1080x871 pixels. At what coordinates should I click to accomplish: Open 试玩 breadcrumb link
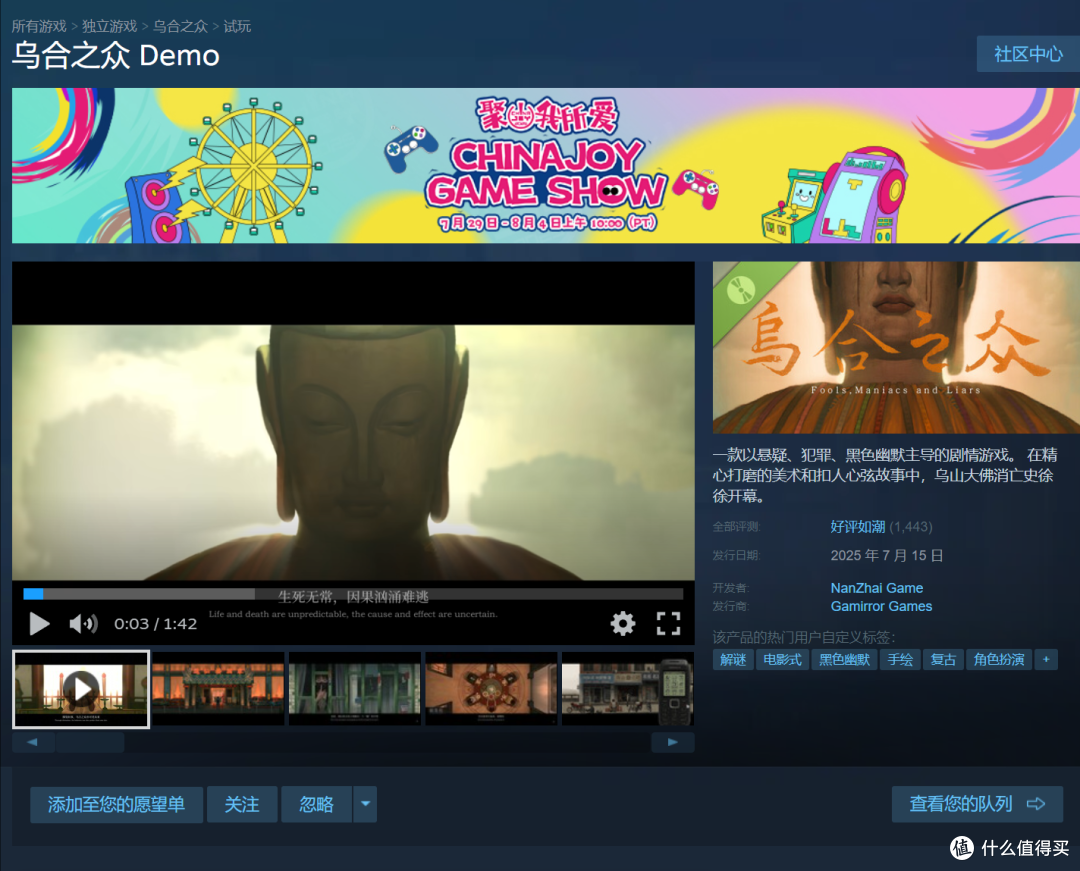click(x=237, y=26)
